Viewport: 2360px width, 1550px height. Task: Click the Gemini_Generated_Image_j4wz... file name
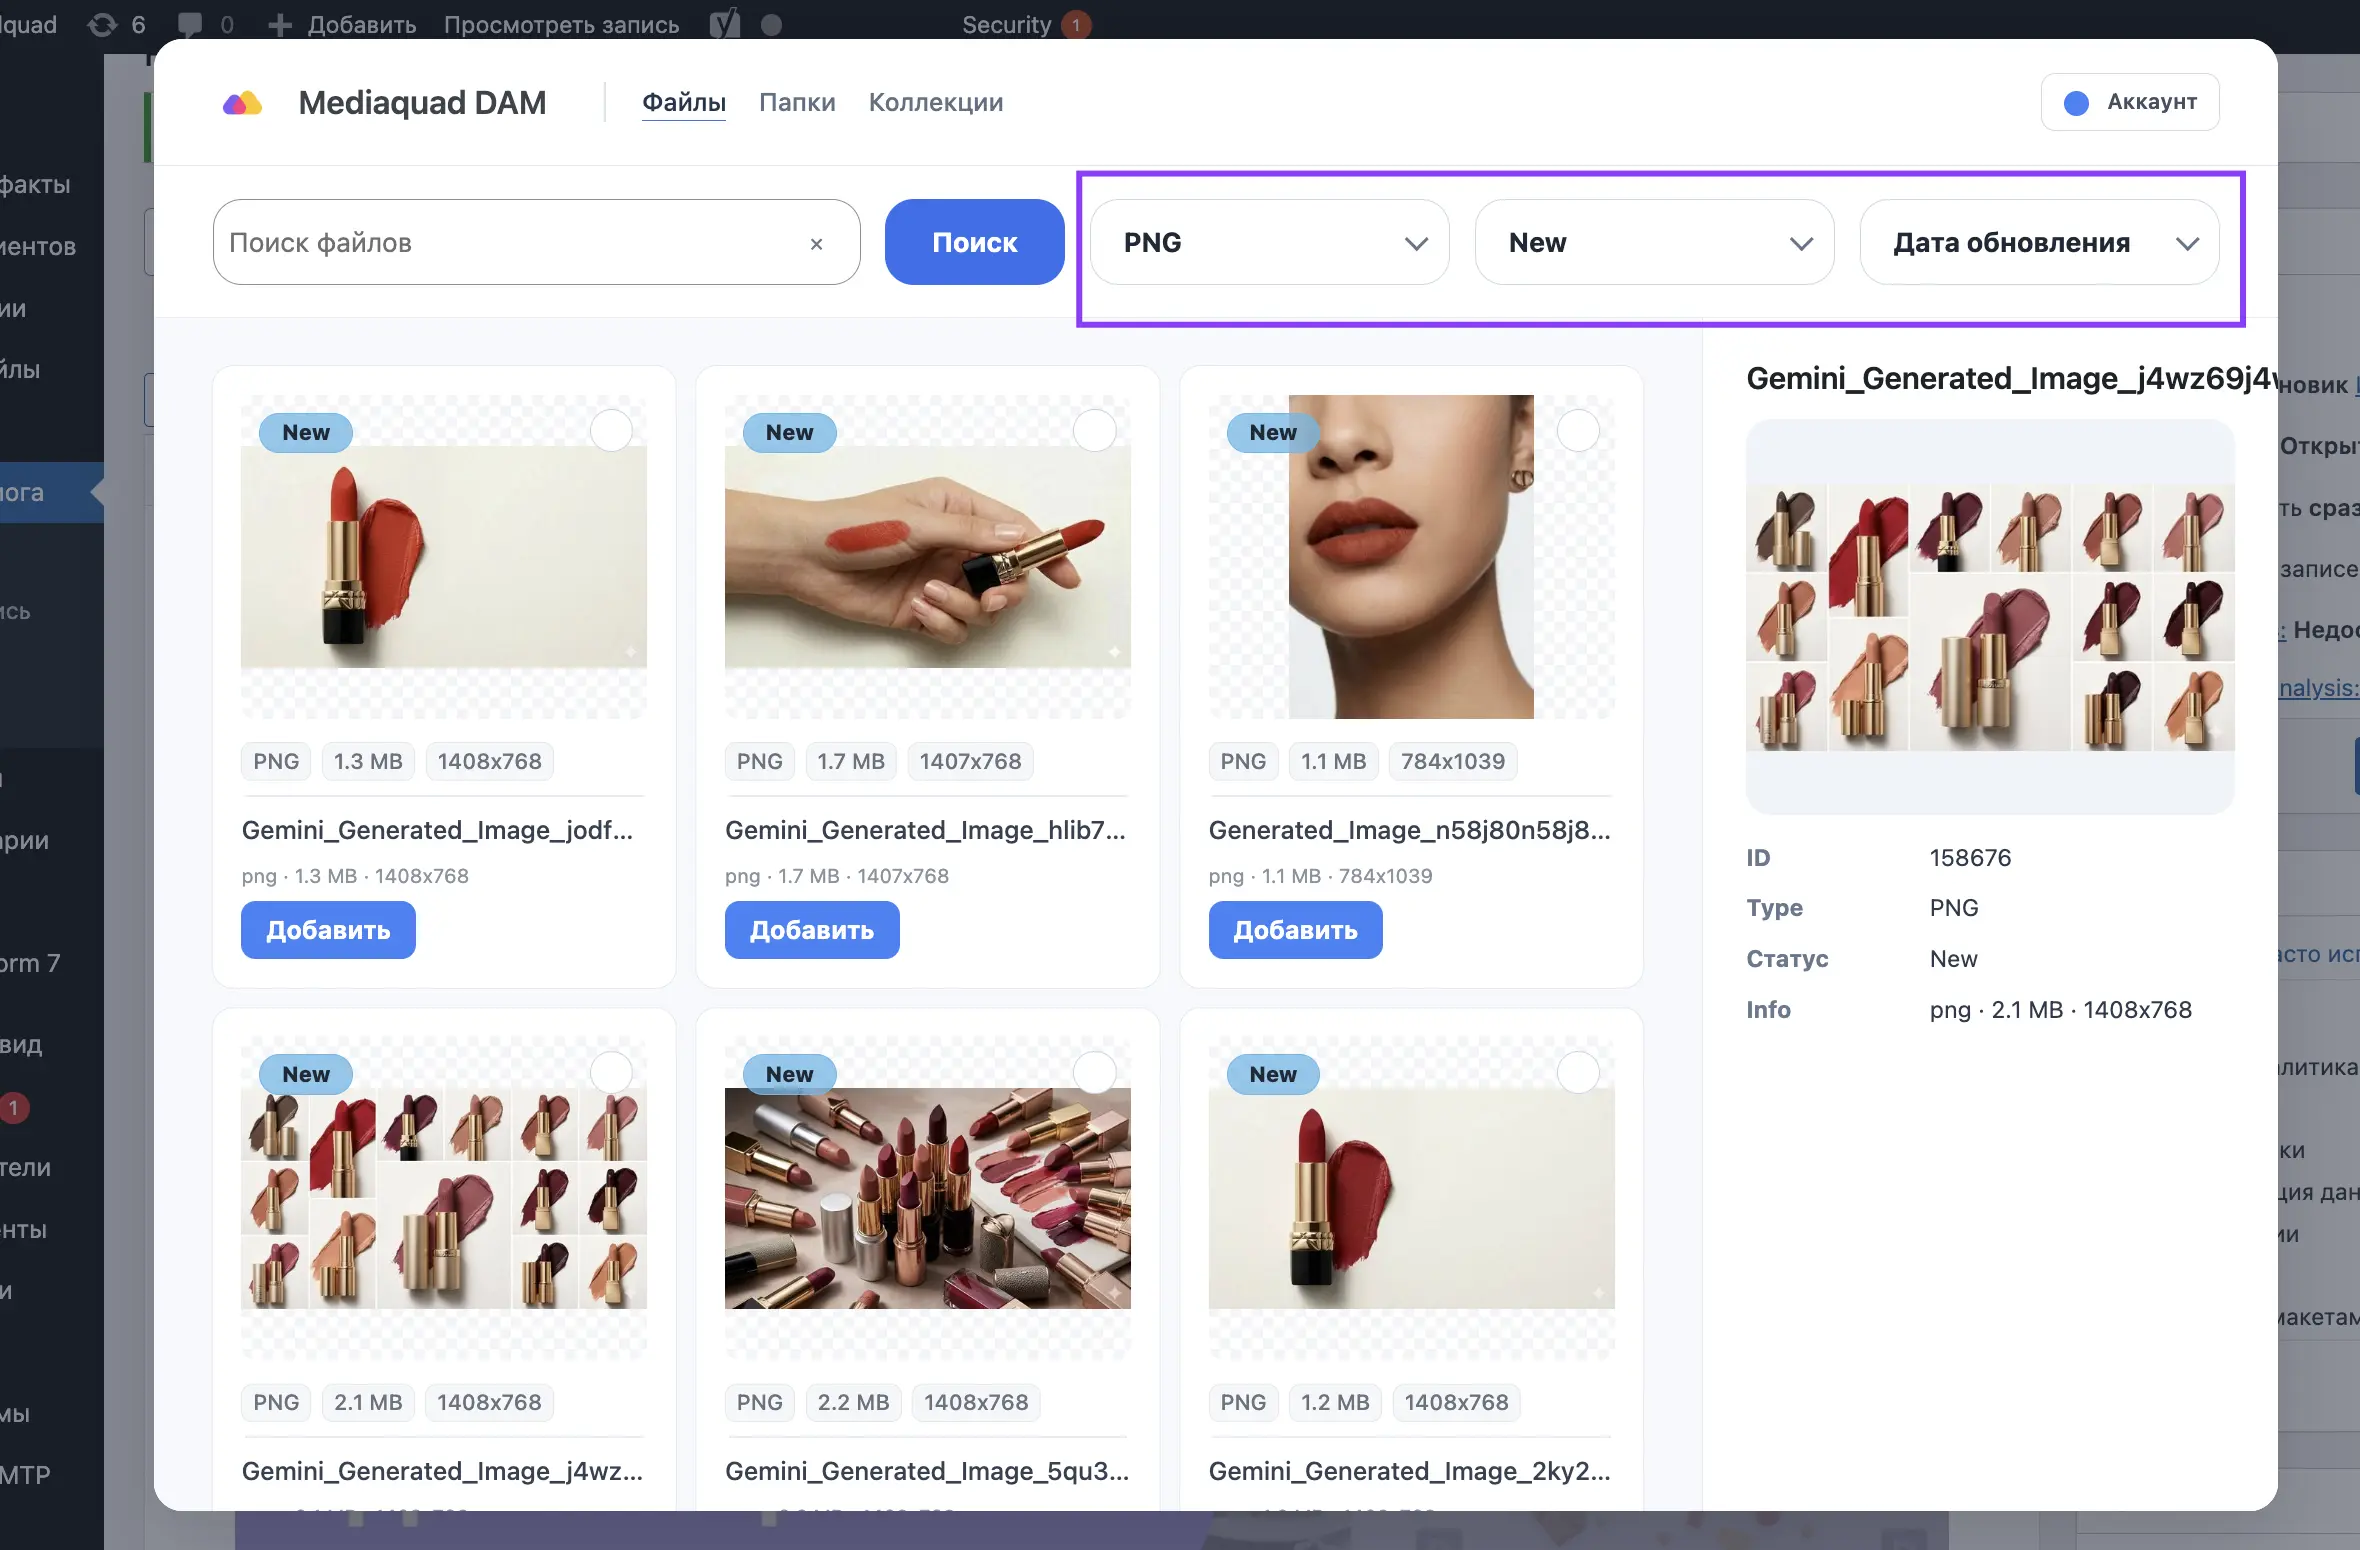click(442, 1471)
